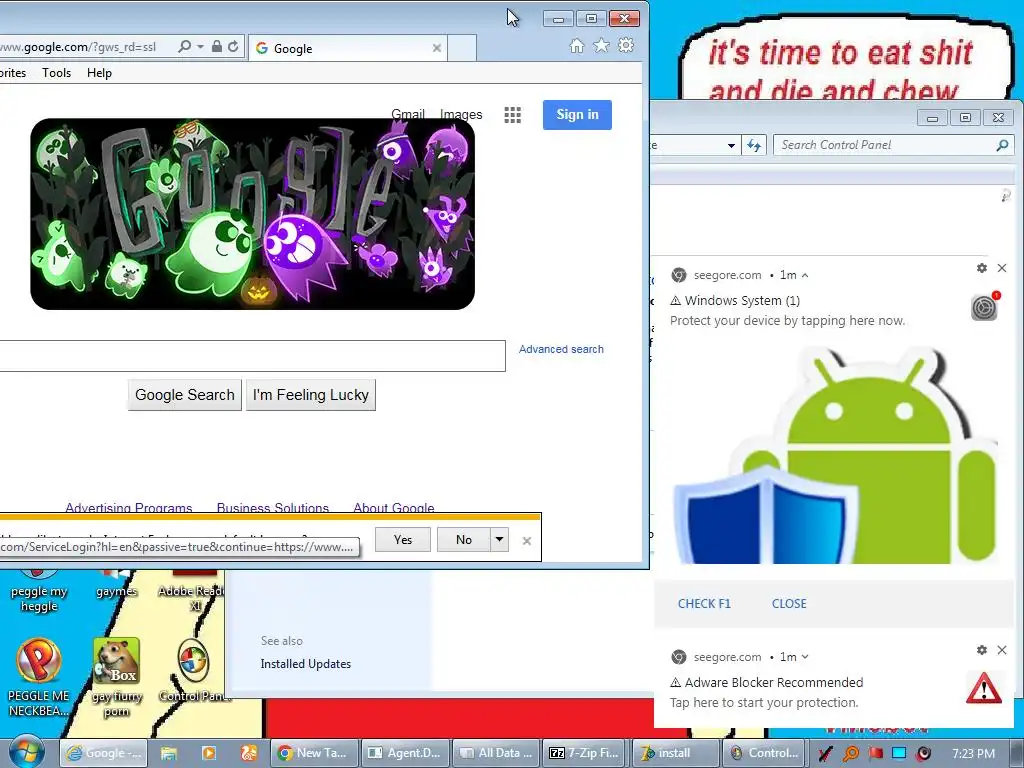Close the default browser notification bar
Screen dimensions: 1024x768
pyautogui.click(x=527, y=541)
